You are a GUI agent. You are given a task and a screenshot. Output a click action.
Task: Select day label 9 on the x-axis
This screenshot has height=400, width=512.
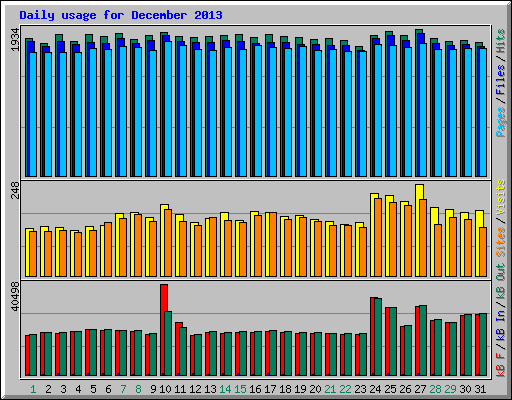click(x=153, y=389)
